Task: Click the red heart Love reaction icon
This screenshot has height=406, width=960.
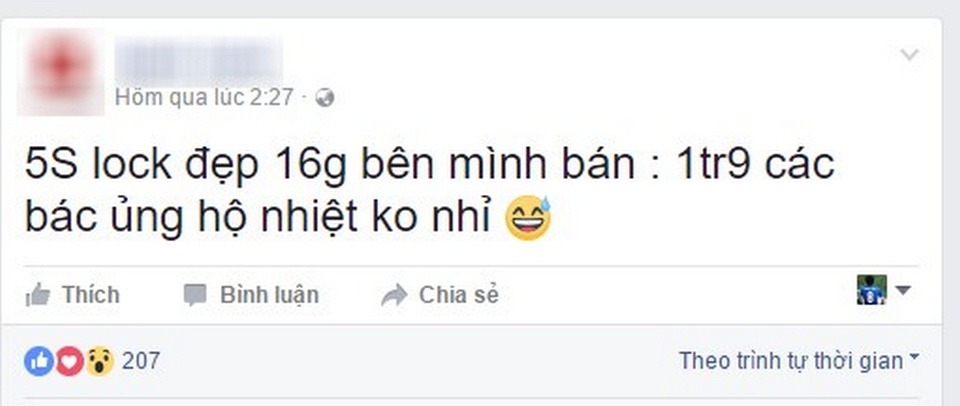Action: tap(69, 361)
